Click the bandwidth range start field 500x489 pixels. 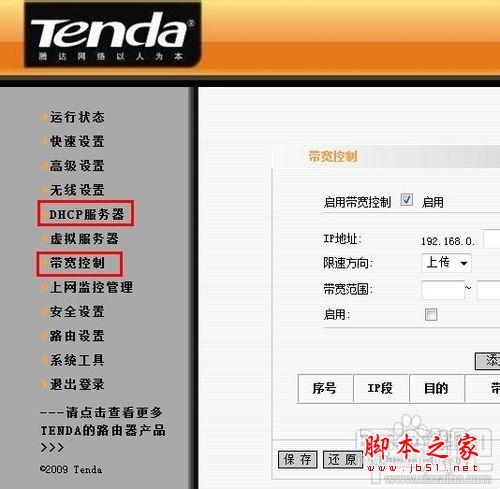pyautogui.click(x=443, y=290)
